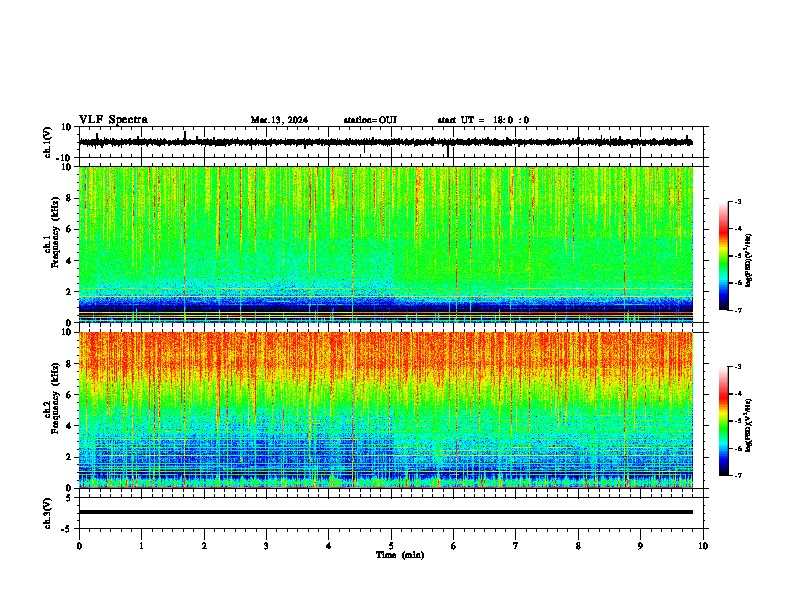
Task: Click the time axis tick label "3"
Action: [x=266, y=546]
